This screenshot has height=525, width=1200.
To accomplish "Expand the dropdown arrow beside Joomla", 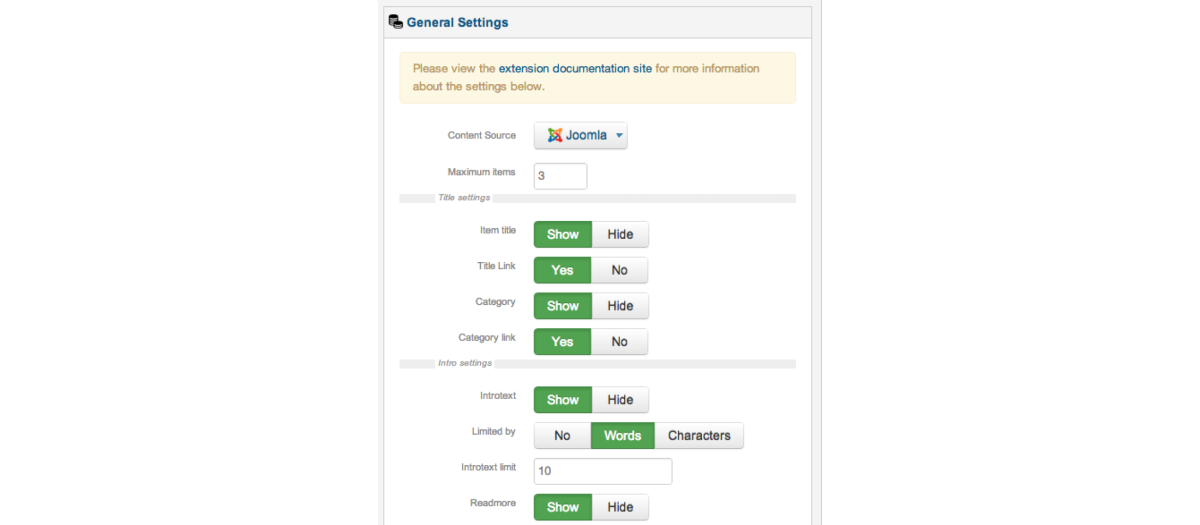I will pos(619,135).
